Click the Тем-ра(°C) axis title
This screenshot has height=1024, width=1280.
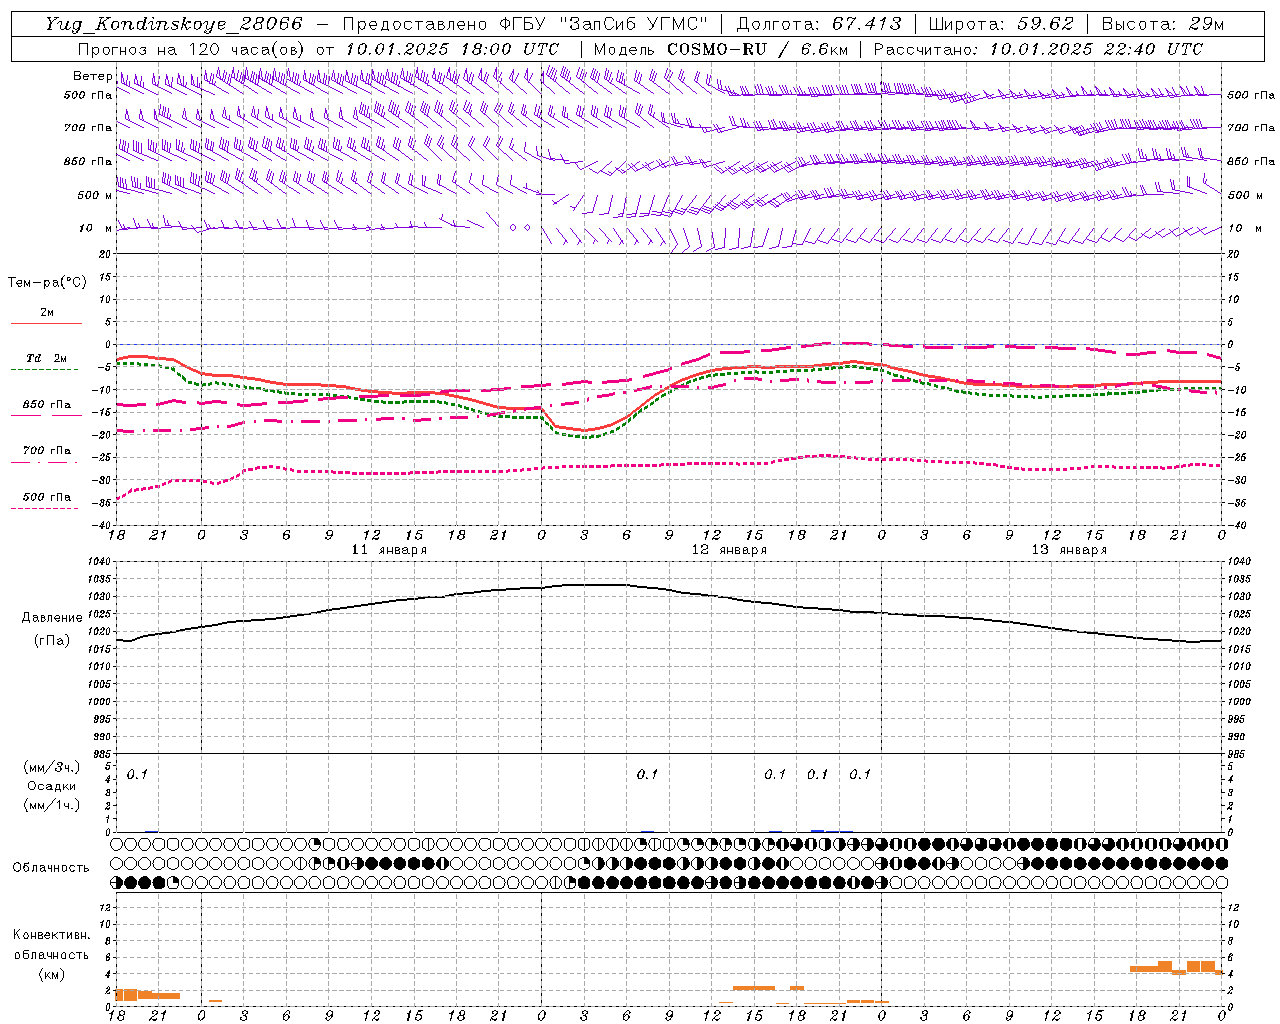[x=47, y=283]
